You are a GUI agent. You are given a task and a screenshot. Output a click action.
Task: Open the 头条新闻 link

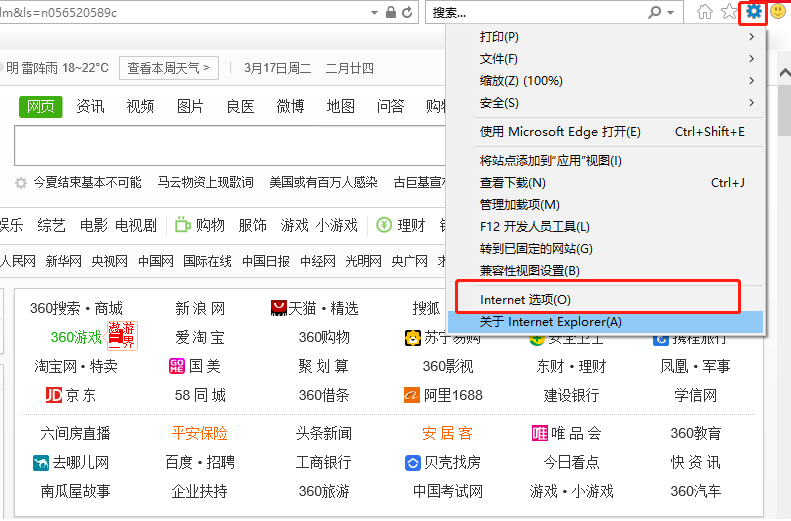(323, 433)
